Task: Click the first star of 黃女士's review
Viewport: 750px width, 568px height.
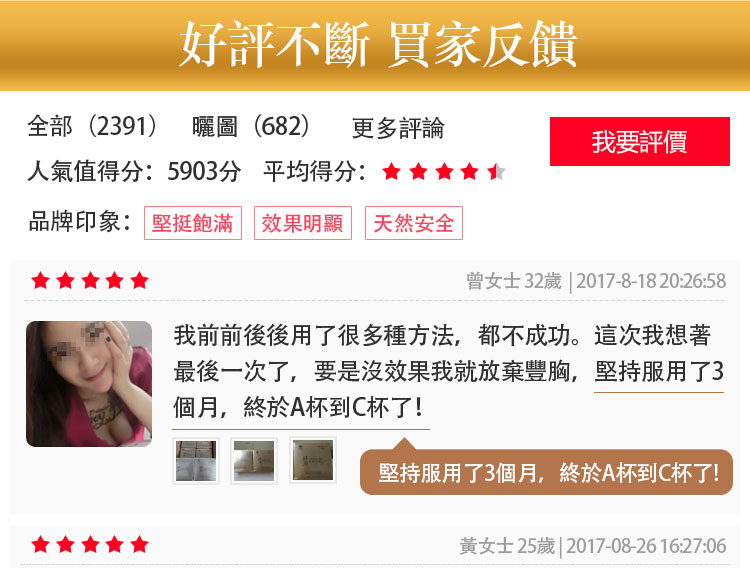Action: [x=40, y=545]
